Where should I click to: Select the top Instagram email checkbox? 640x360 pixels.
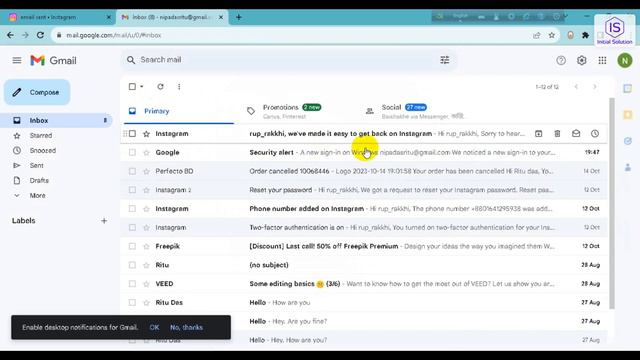coord(132,133)
